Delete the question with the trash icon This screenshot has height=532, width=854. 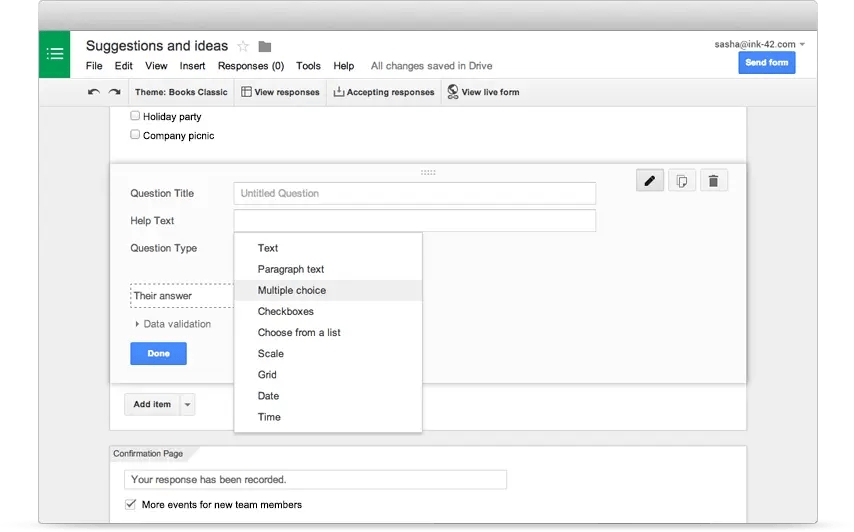pos(713,181)
